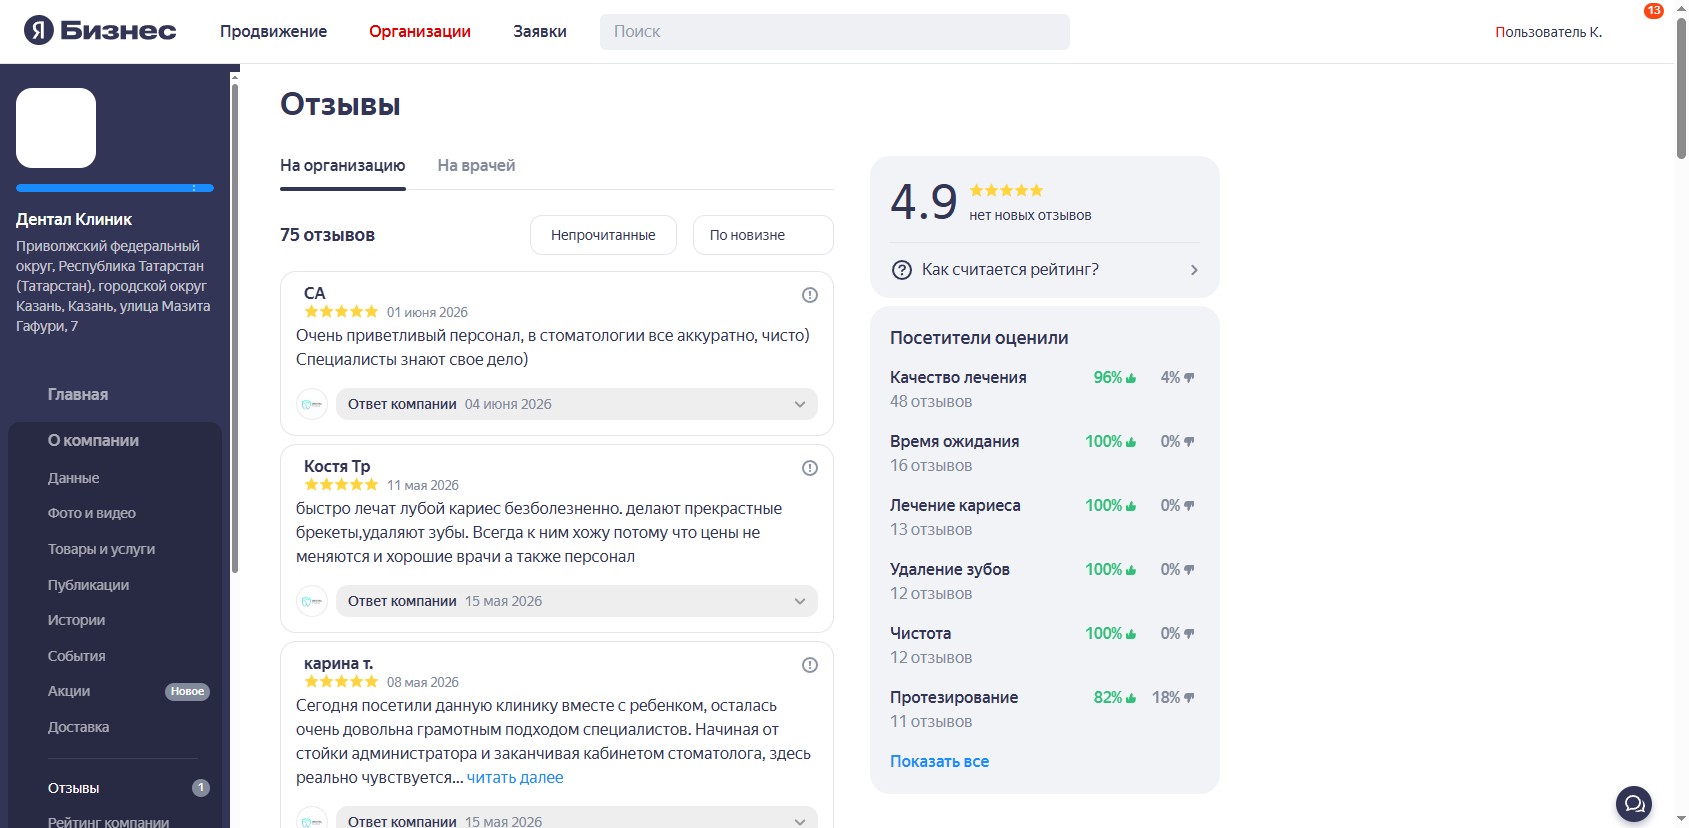Click the 75 отзывов count text
The image size is (1689, 828).
pos(327,235)
